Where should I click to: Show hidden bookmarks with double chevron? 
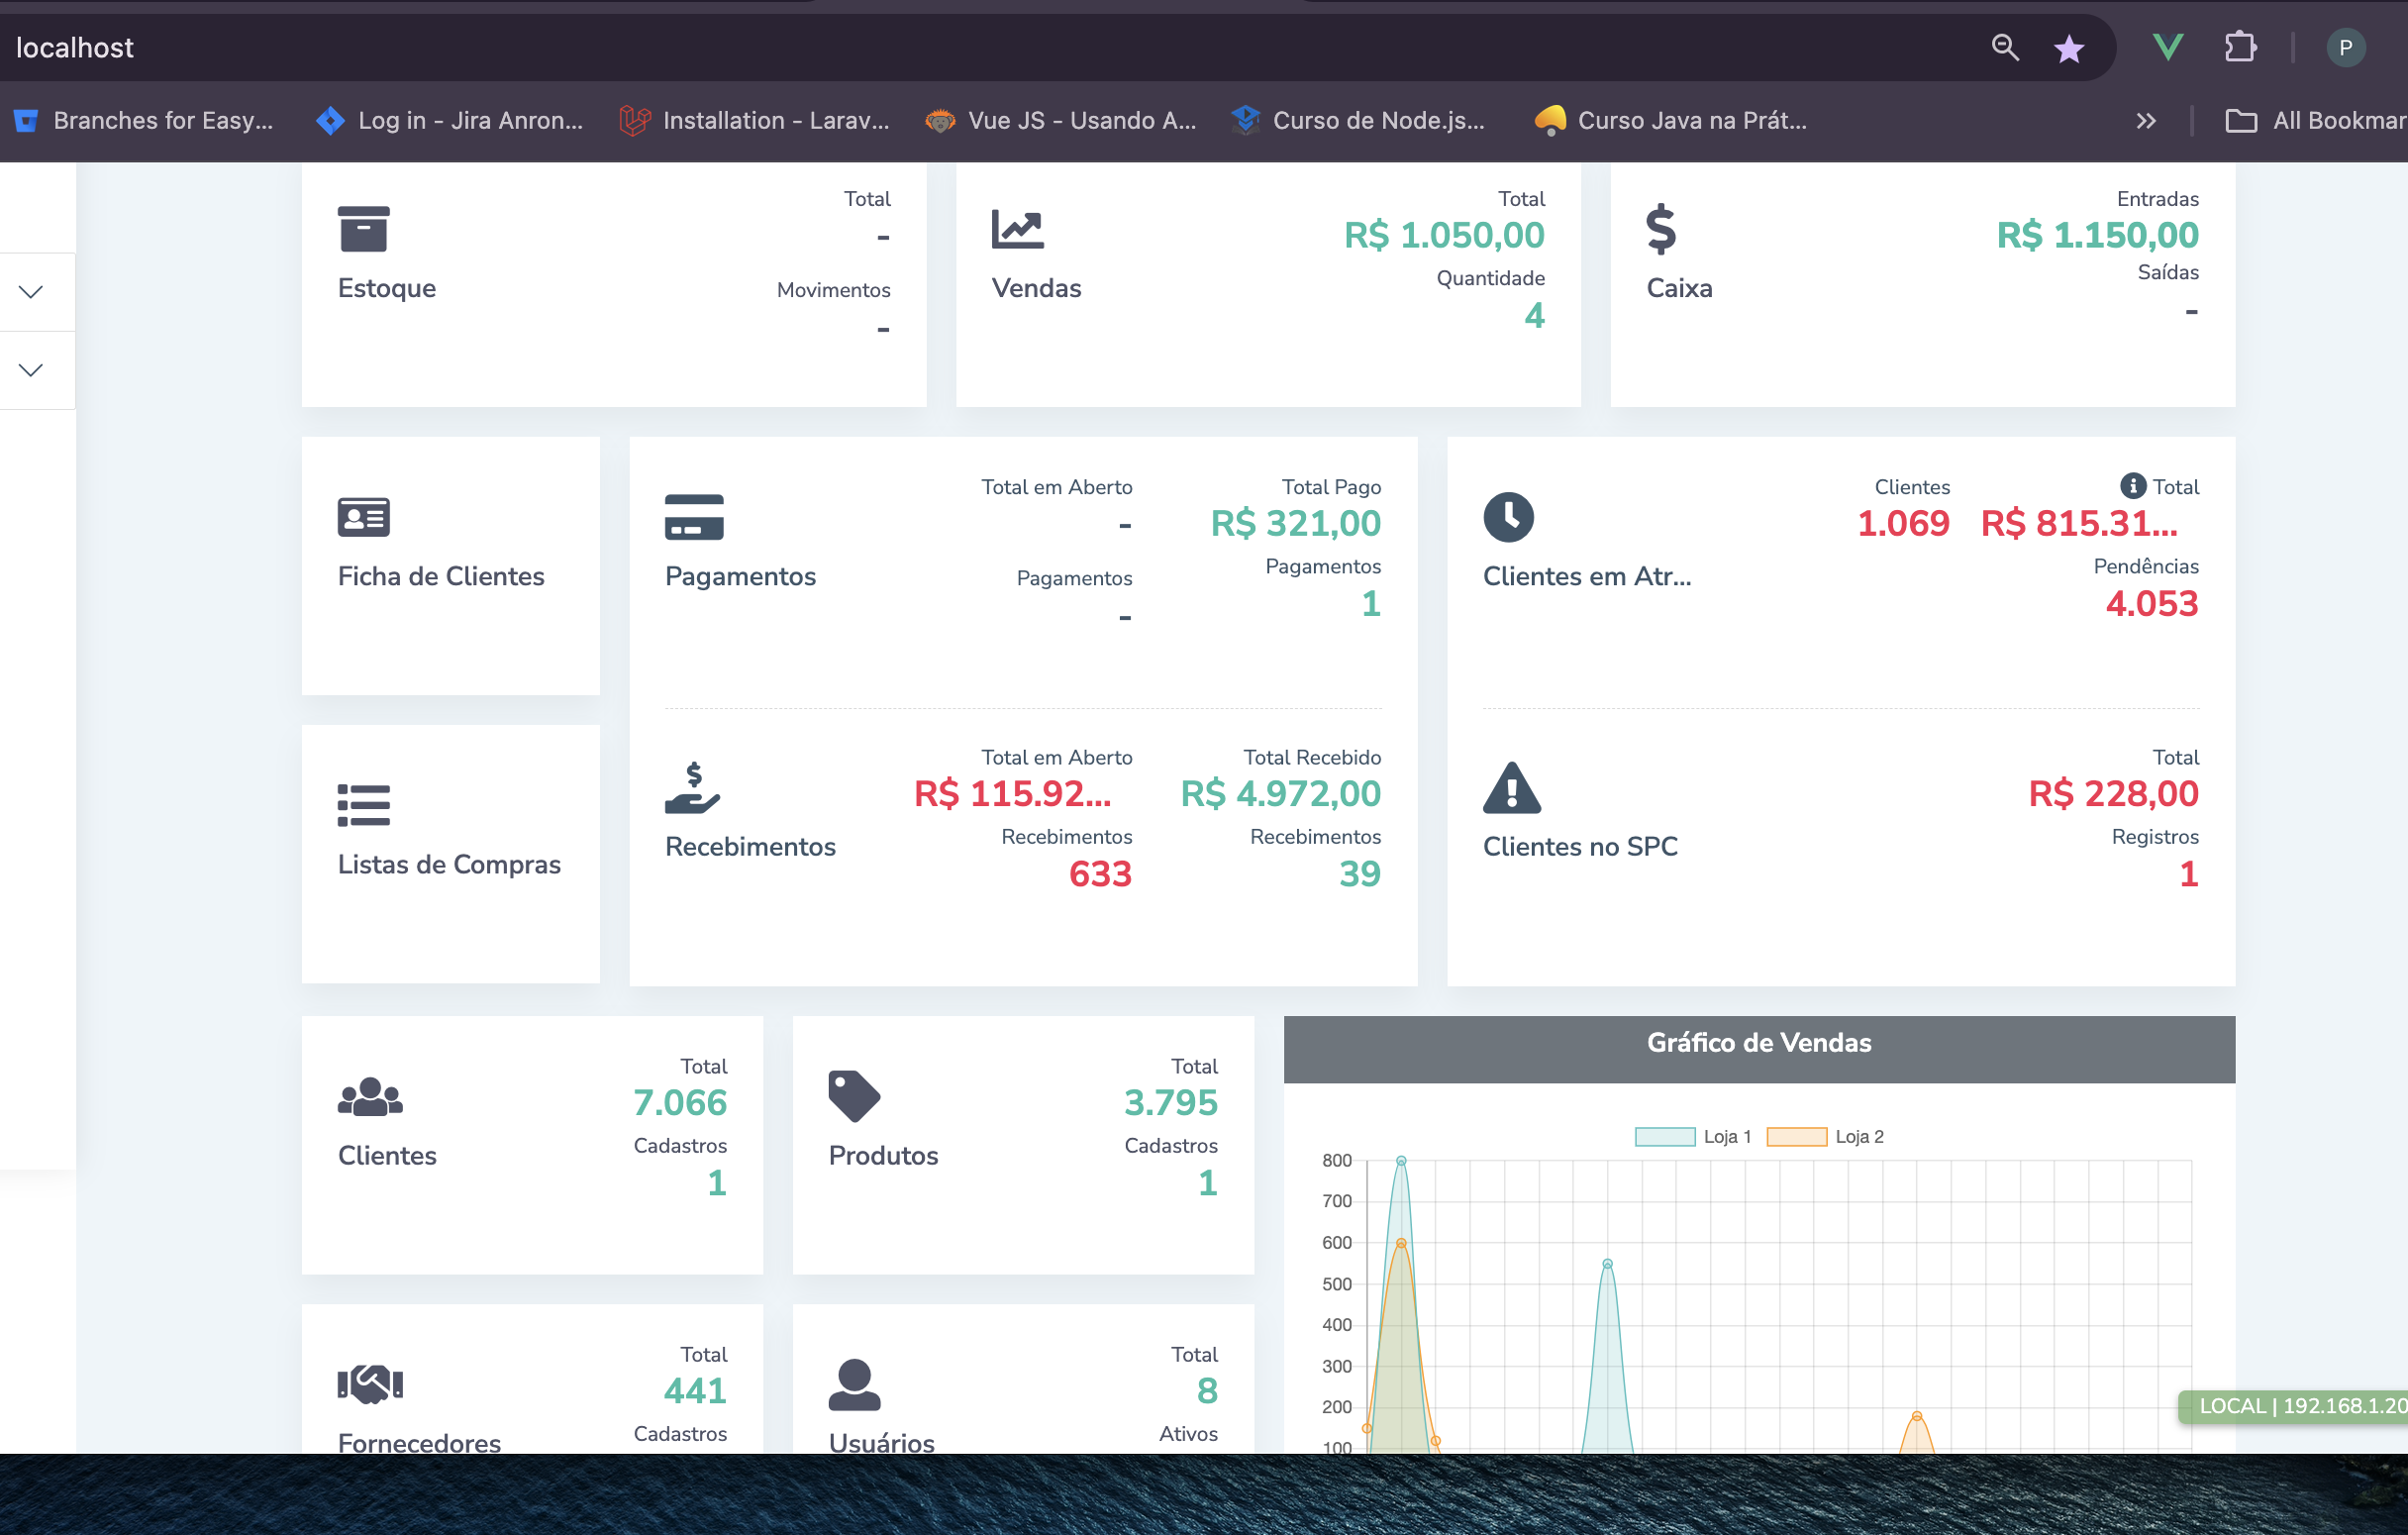click(x=2145, y=121)
